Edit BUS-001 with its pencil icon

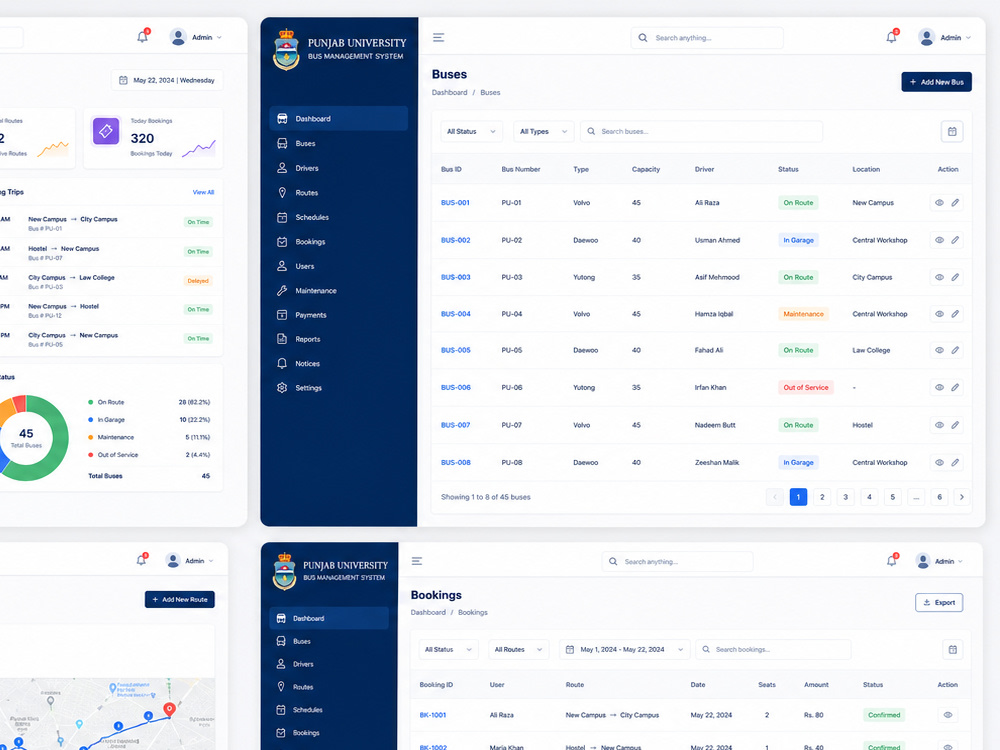point(955,203)
